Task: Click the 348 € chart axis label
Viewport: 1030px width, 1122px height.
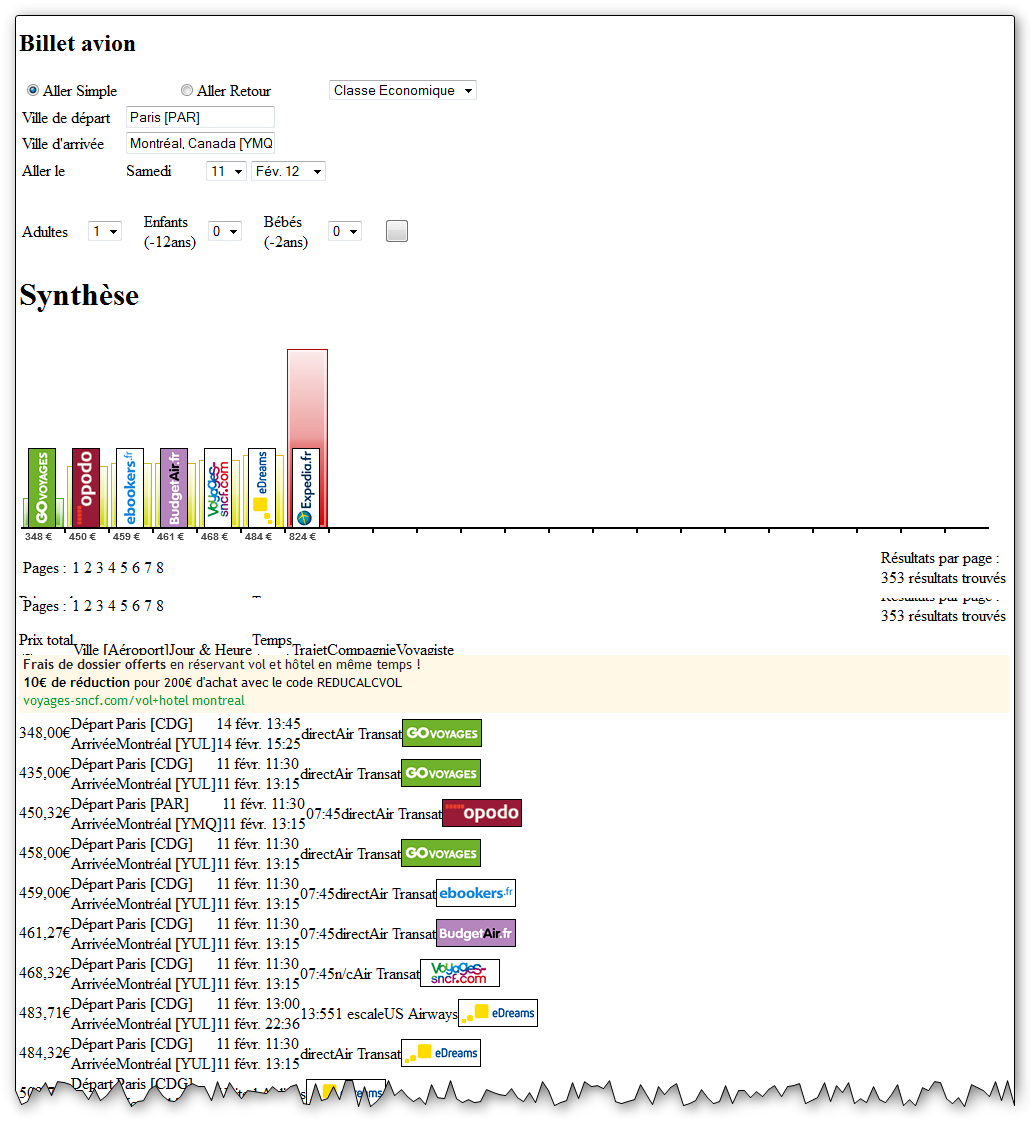Action: pyautogui.click(x=39, y=537)
